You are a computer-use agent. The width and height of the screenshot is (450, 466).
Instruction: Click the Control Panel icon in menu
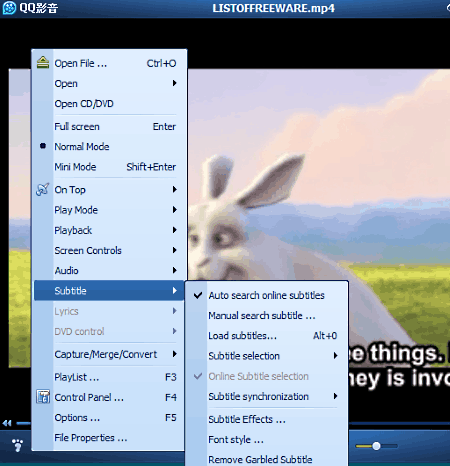43,397
